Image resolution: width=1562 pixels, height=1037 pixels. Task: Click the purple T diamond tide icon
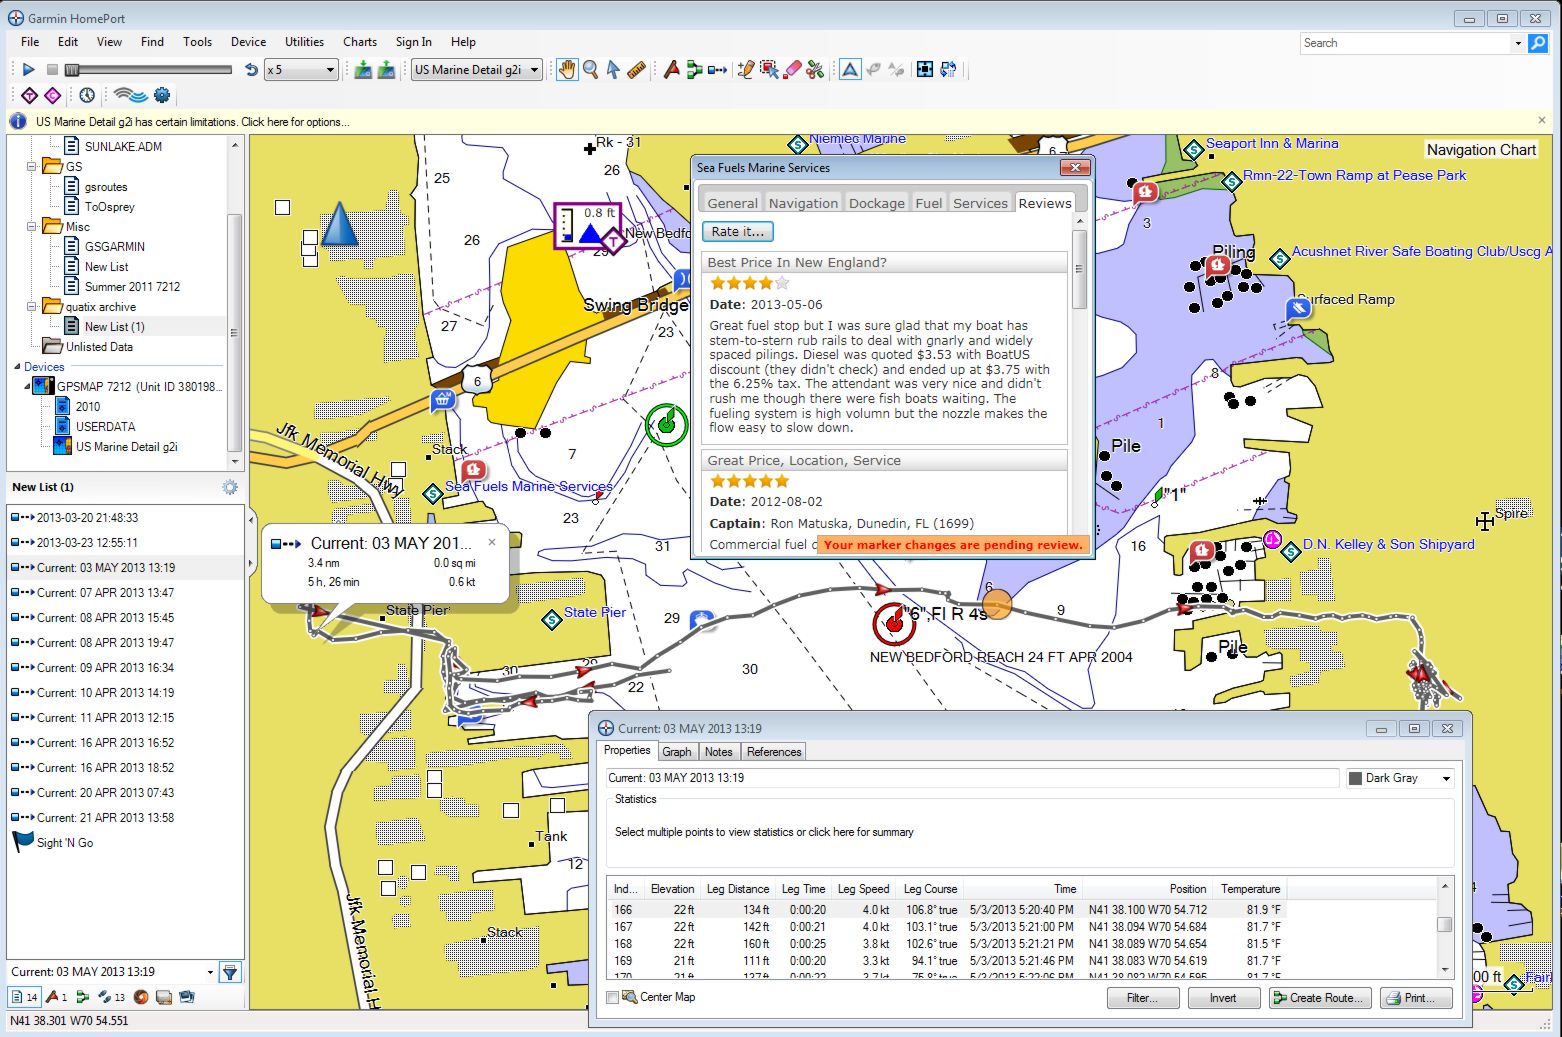(29, 95)
